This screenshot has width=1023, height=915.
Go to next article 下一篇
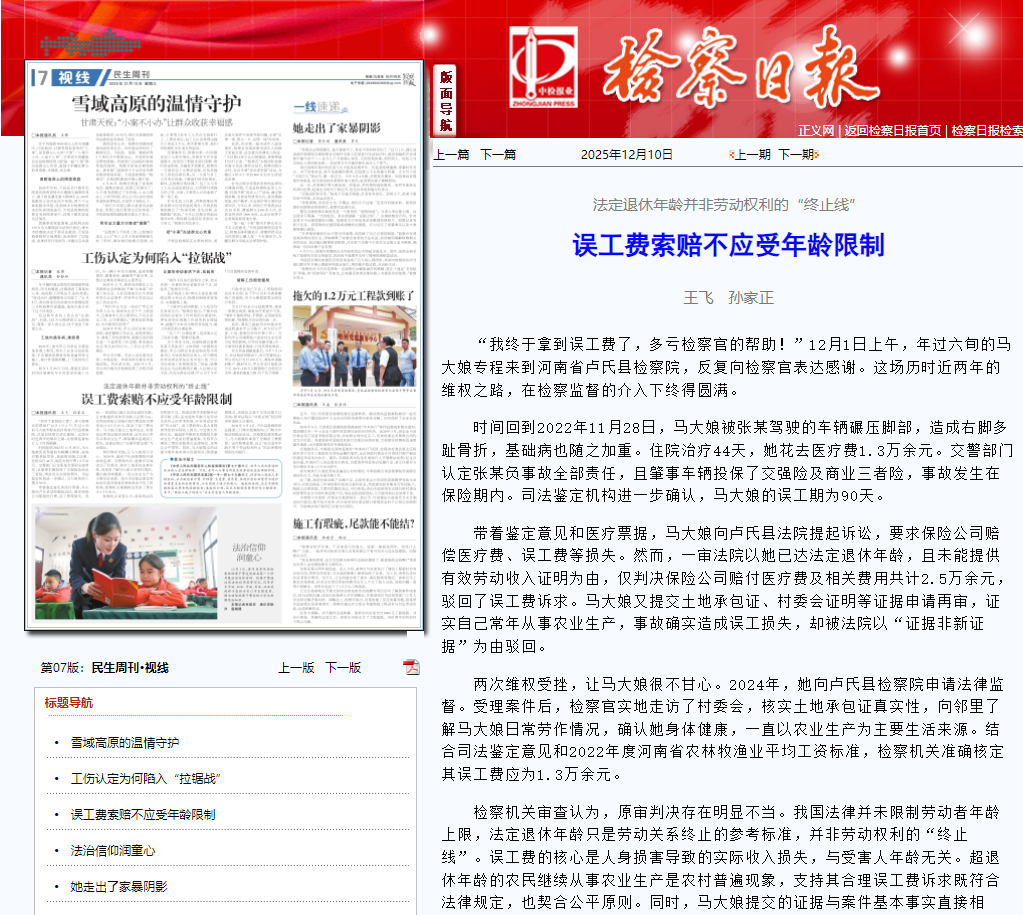coord(498,154)
